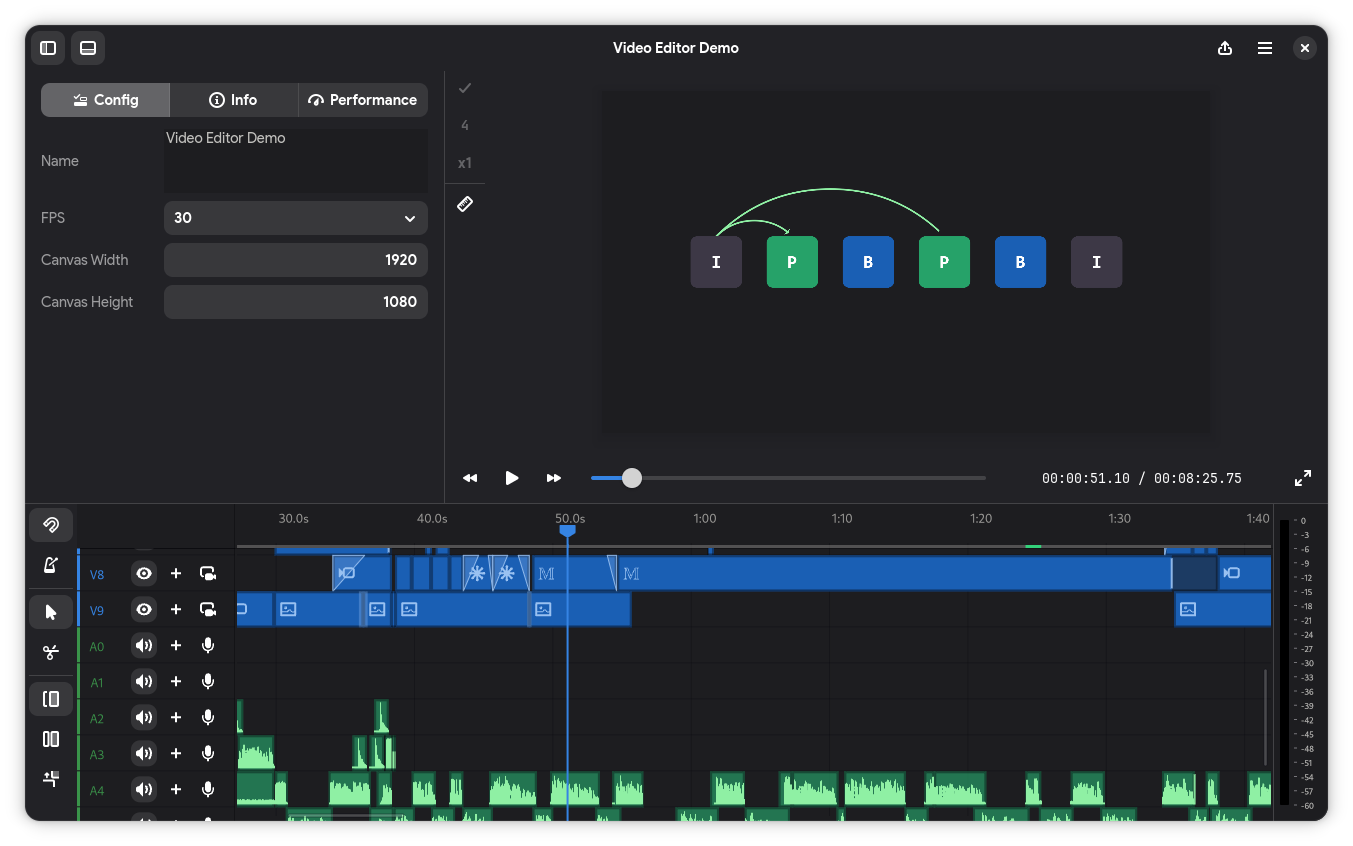Toggle the magnet snapping tool
The image size is (1353, 846).
tap(51, 524)
